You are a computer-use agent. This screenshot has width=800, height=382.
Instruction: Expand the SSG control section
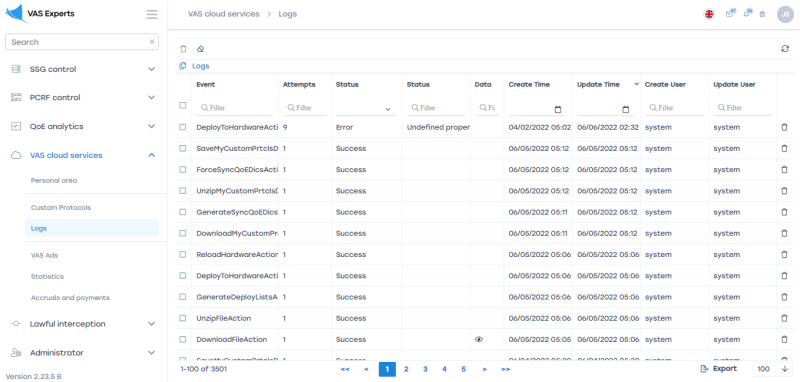pos(83,69)
